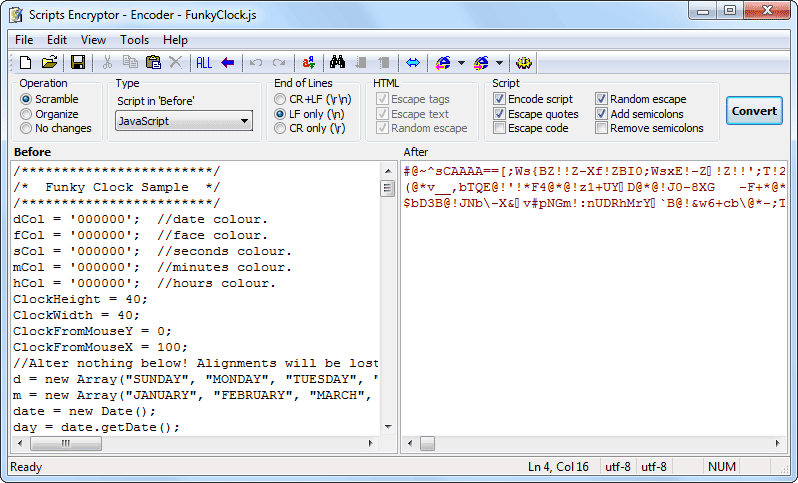Click the blue left arrow icon

227,63
